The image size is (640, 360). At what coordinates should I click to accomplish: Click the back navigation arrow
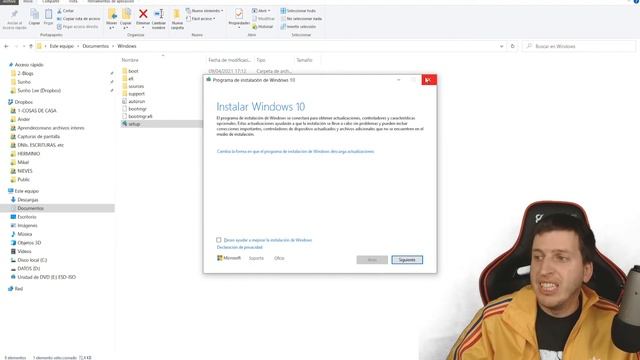(6, 46)
